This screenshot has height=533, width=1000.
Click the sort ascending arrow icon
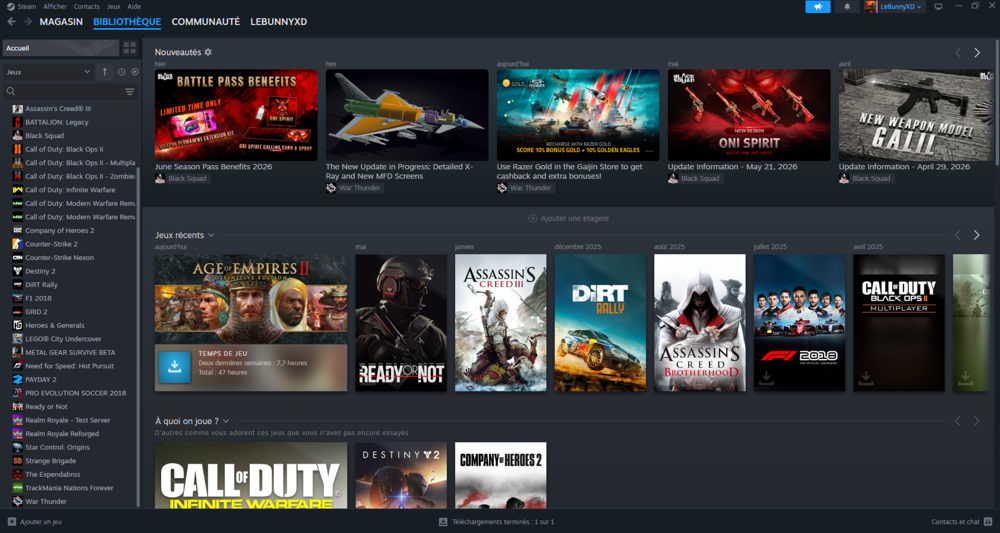[x=105, y=72]
